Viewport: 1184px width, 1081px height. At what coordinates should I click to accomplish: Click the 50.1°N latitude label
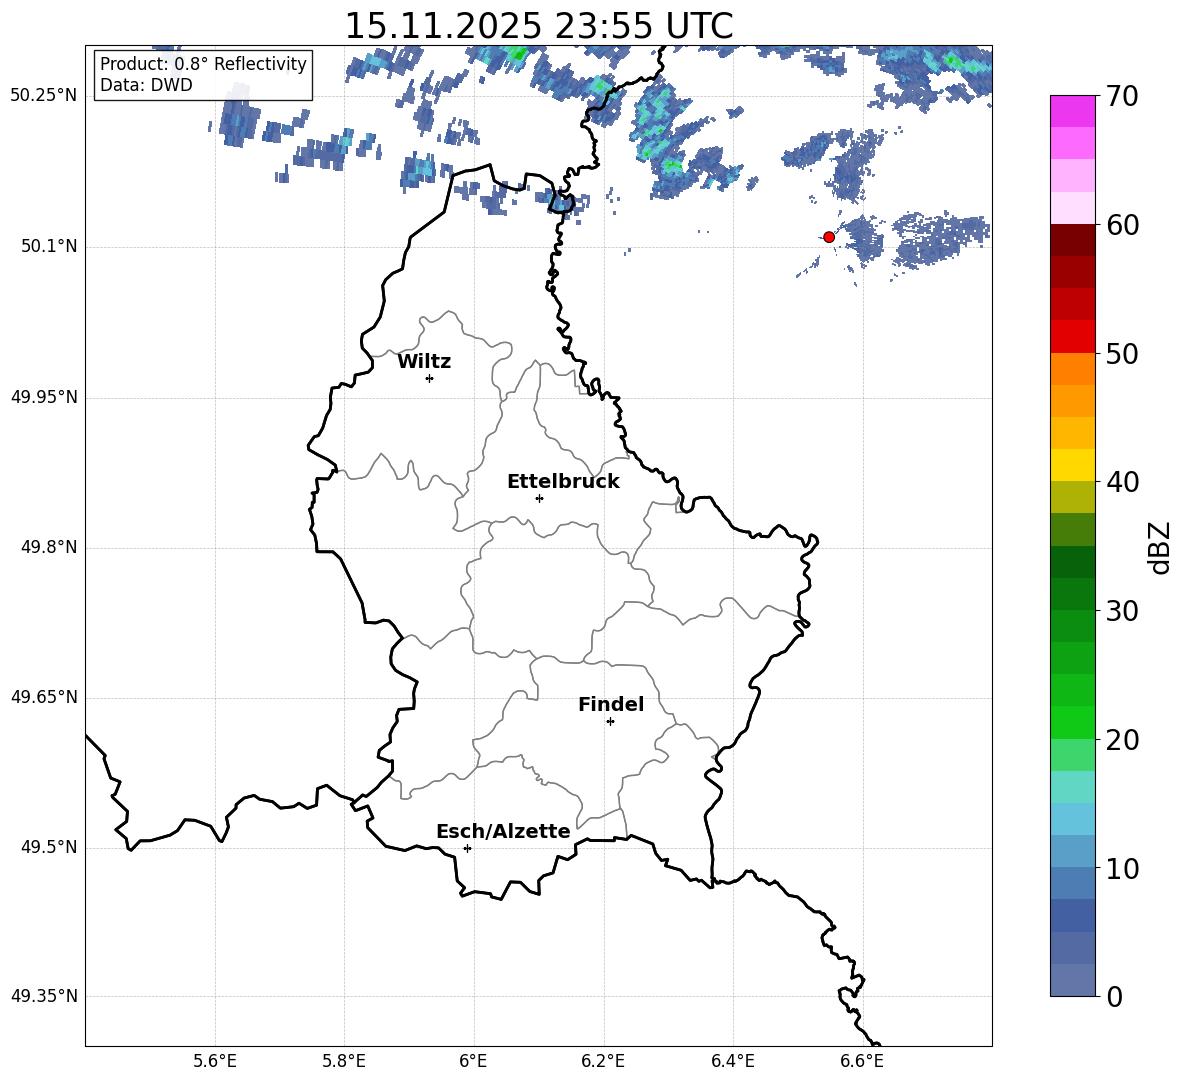click(49, 247)
